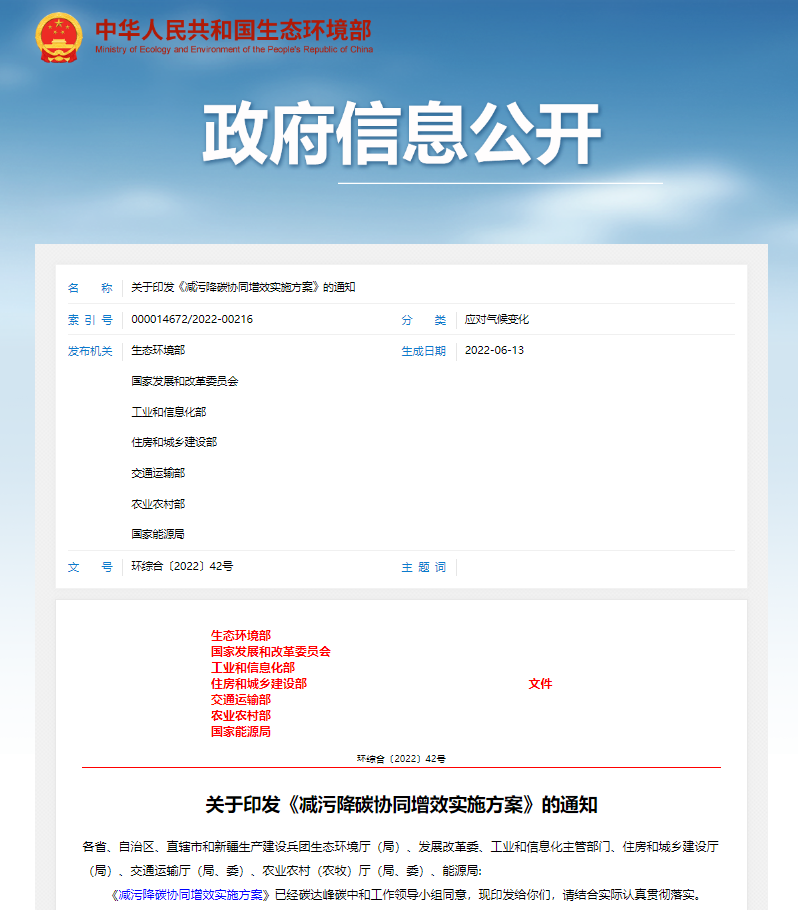Click the 索引号 label
This screenshot has width=798, height=910.
click(x=90, y=320)
